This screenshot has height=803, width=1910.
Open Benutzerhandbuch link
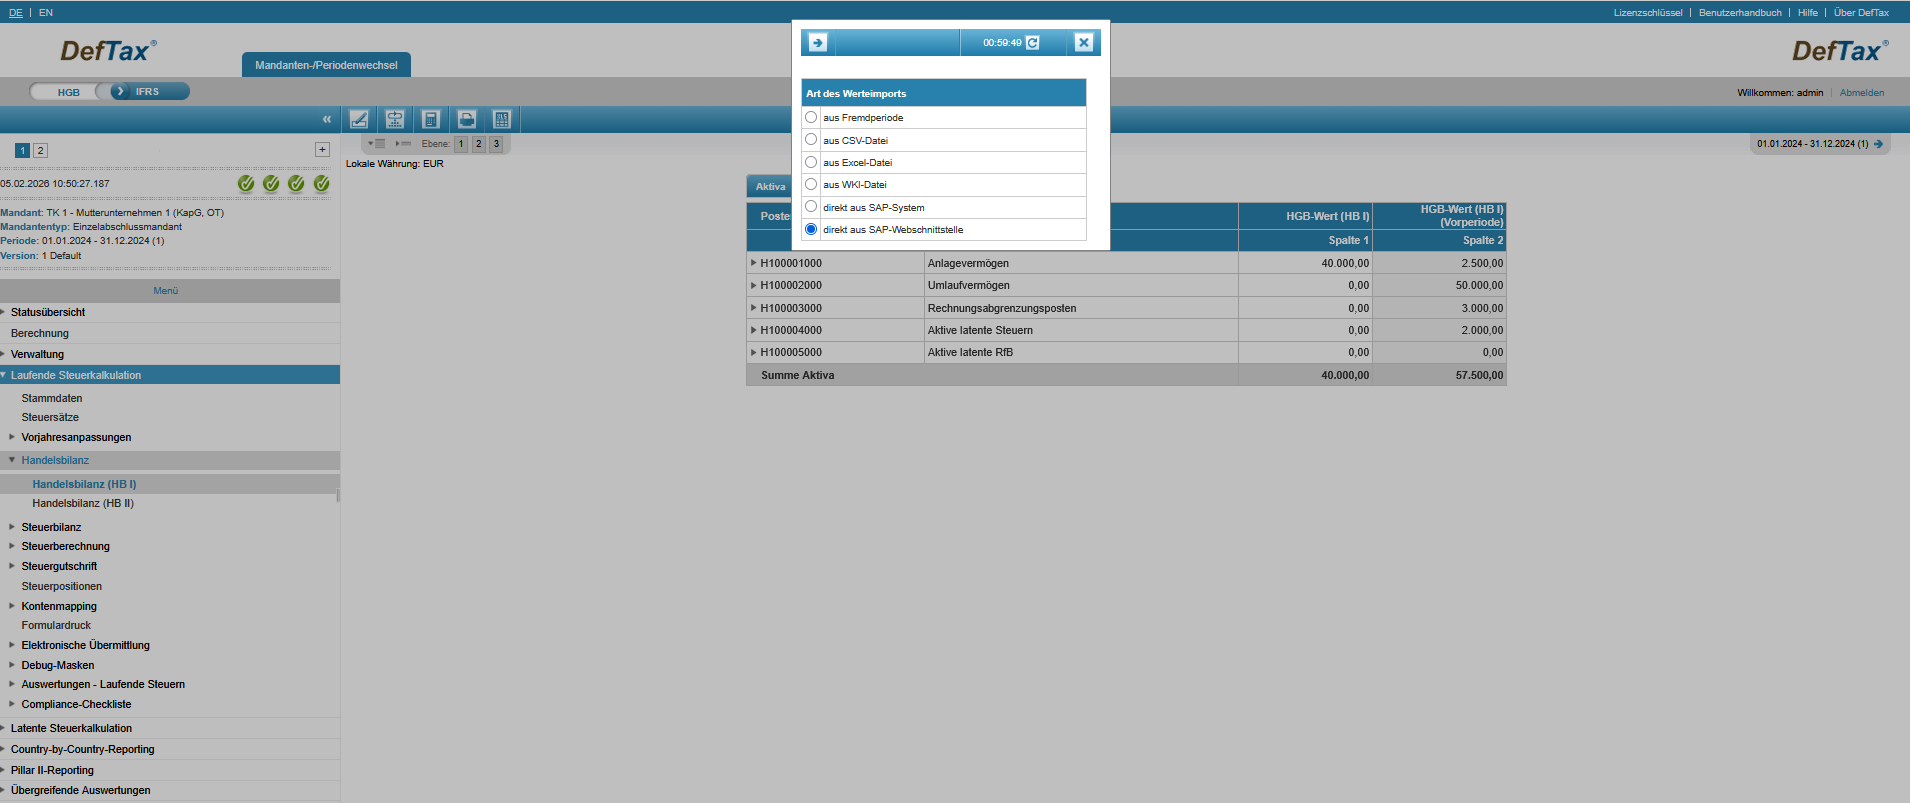(x=1740, y=13)
